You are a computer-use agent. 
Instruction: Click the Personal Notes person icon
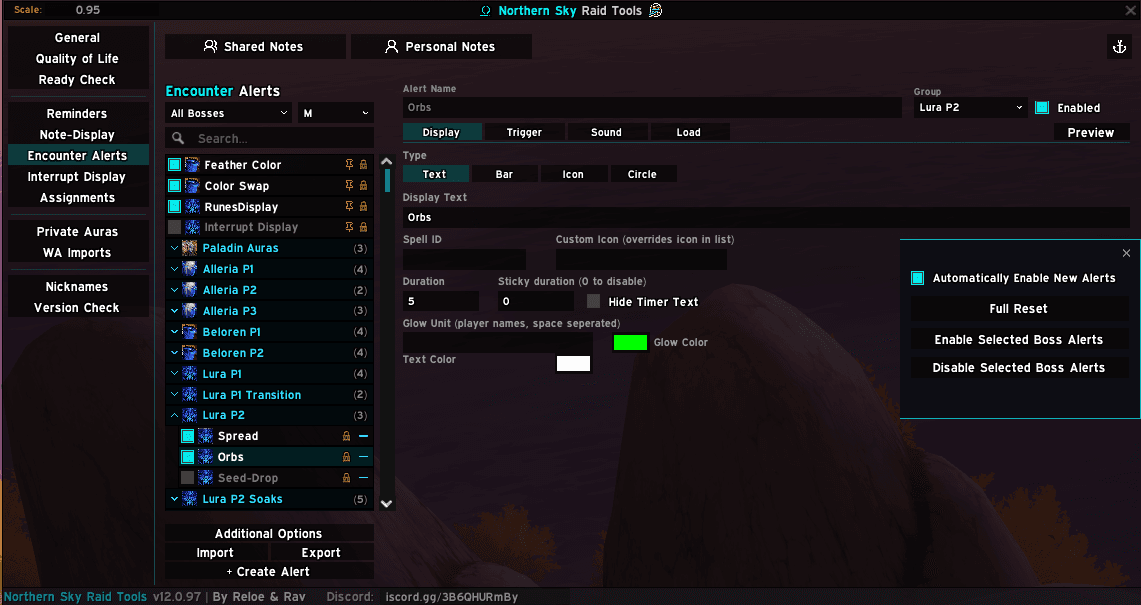pos(391,47)
